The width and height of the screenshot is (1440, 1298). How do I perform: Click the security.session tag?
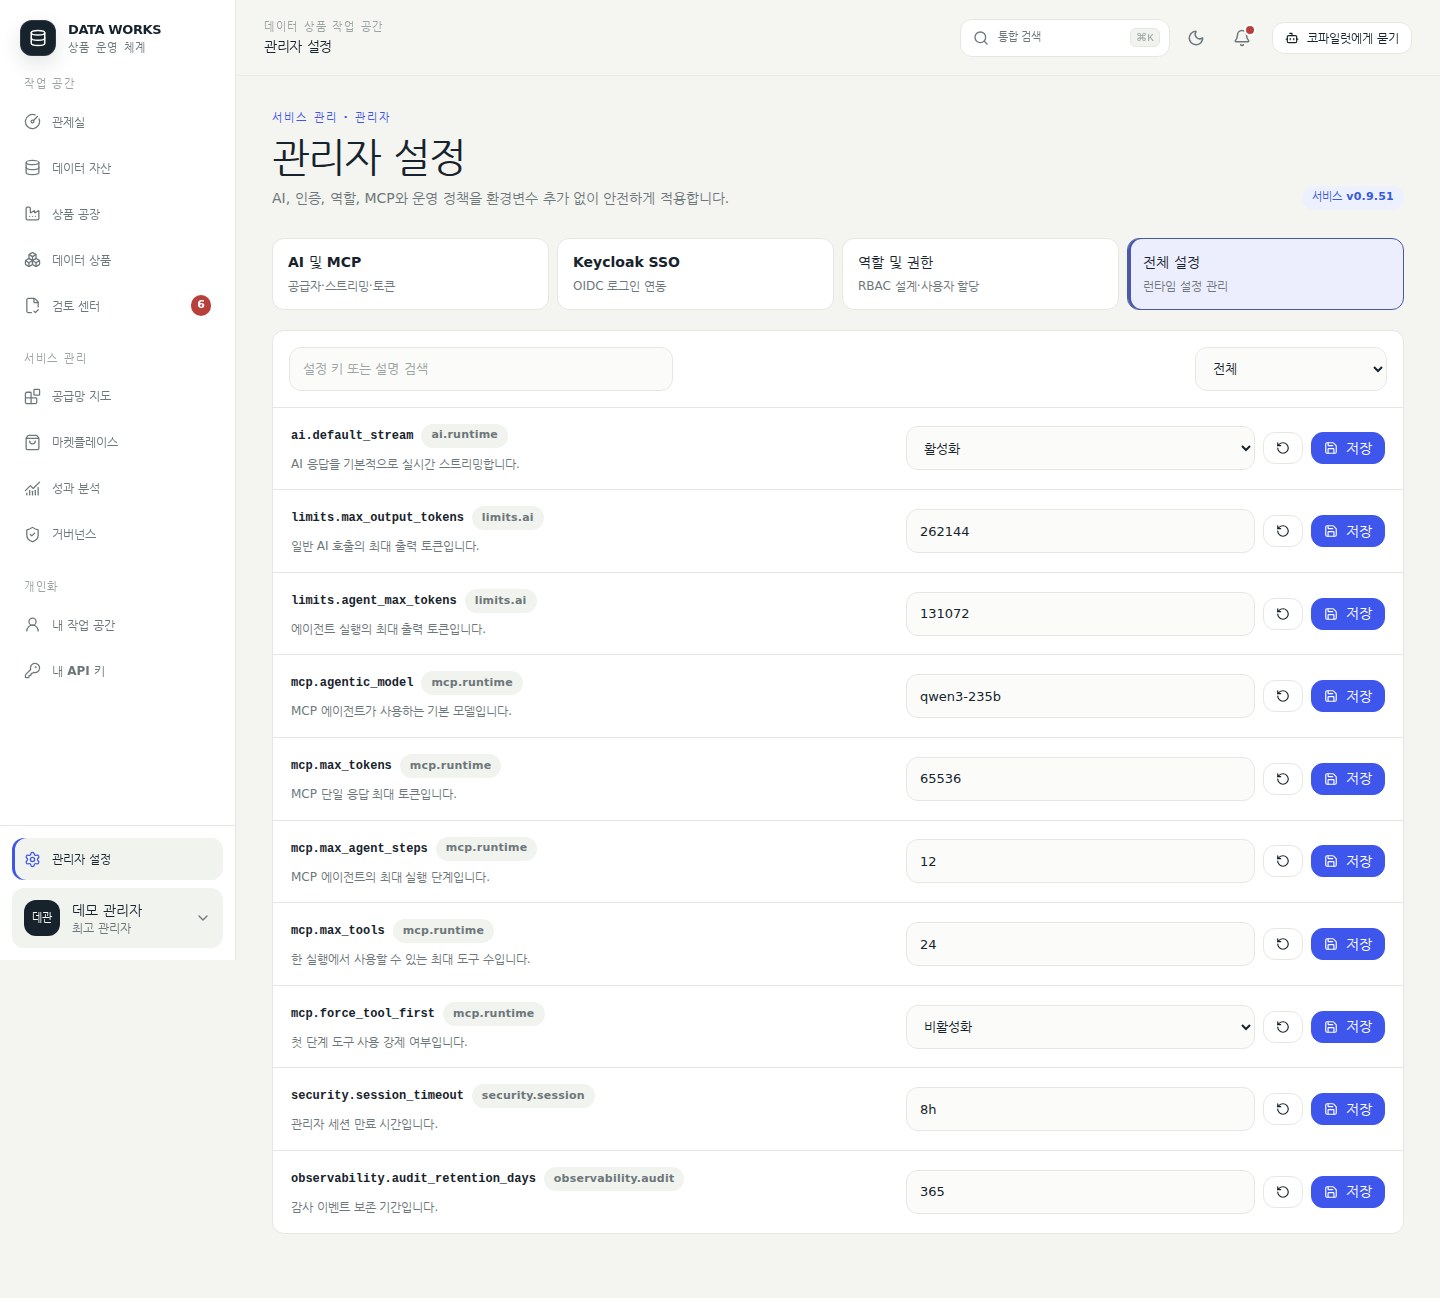pos(533,1096)
